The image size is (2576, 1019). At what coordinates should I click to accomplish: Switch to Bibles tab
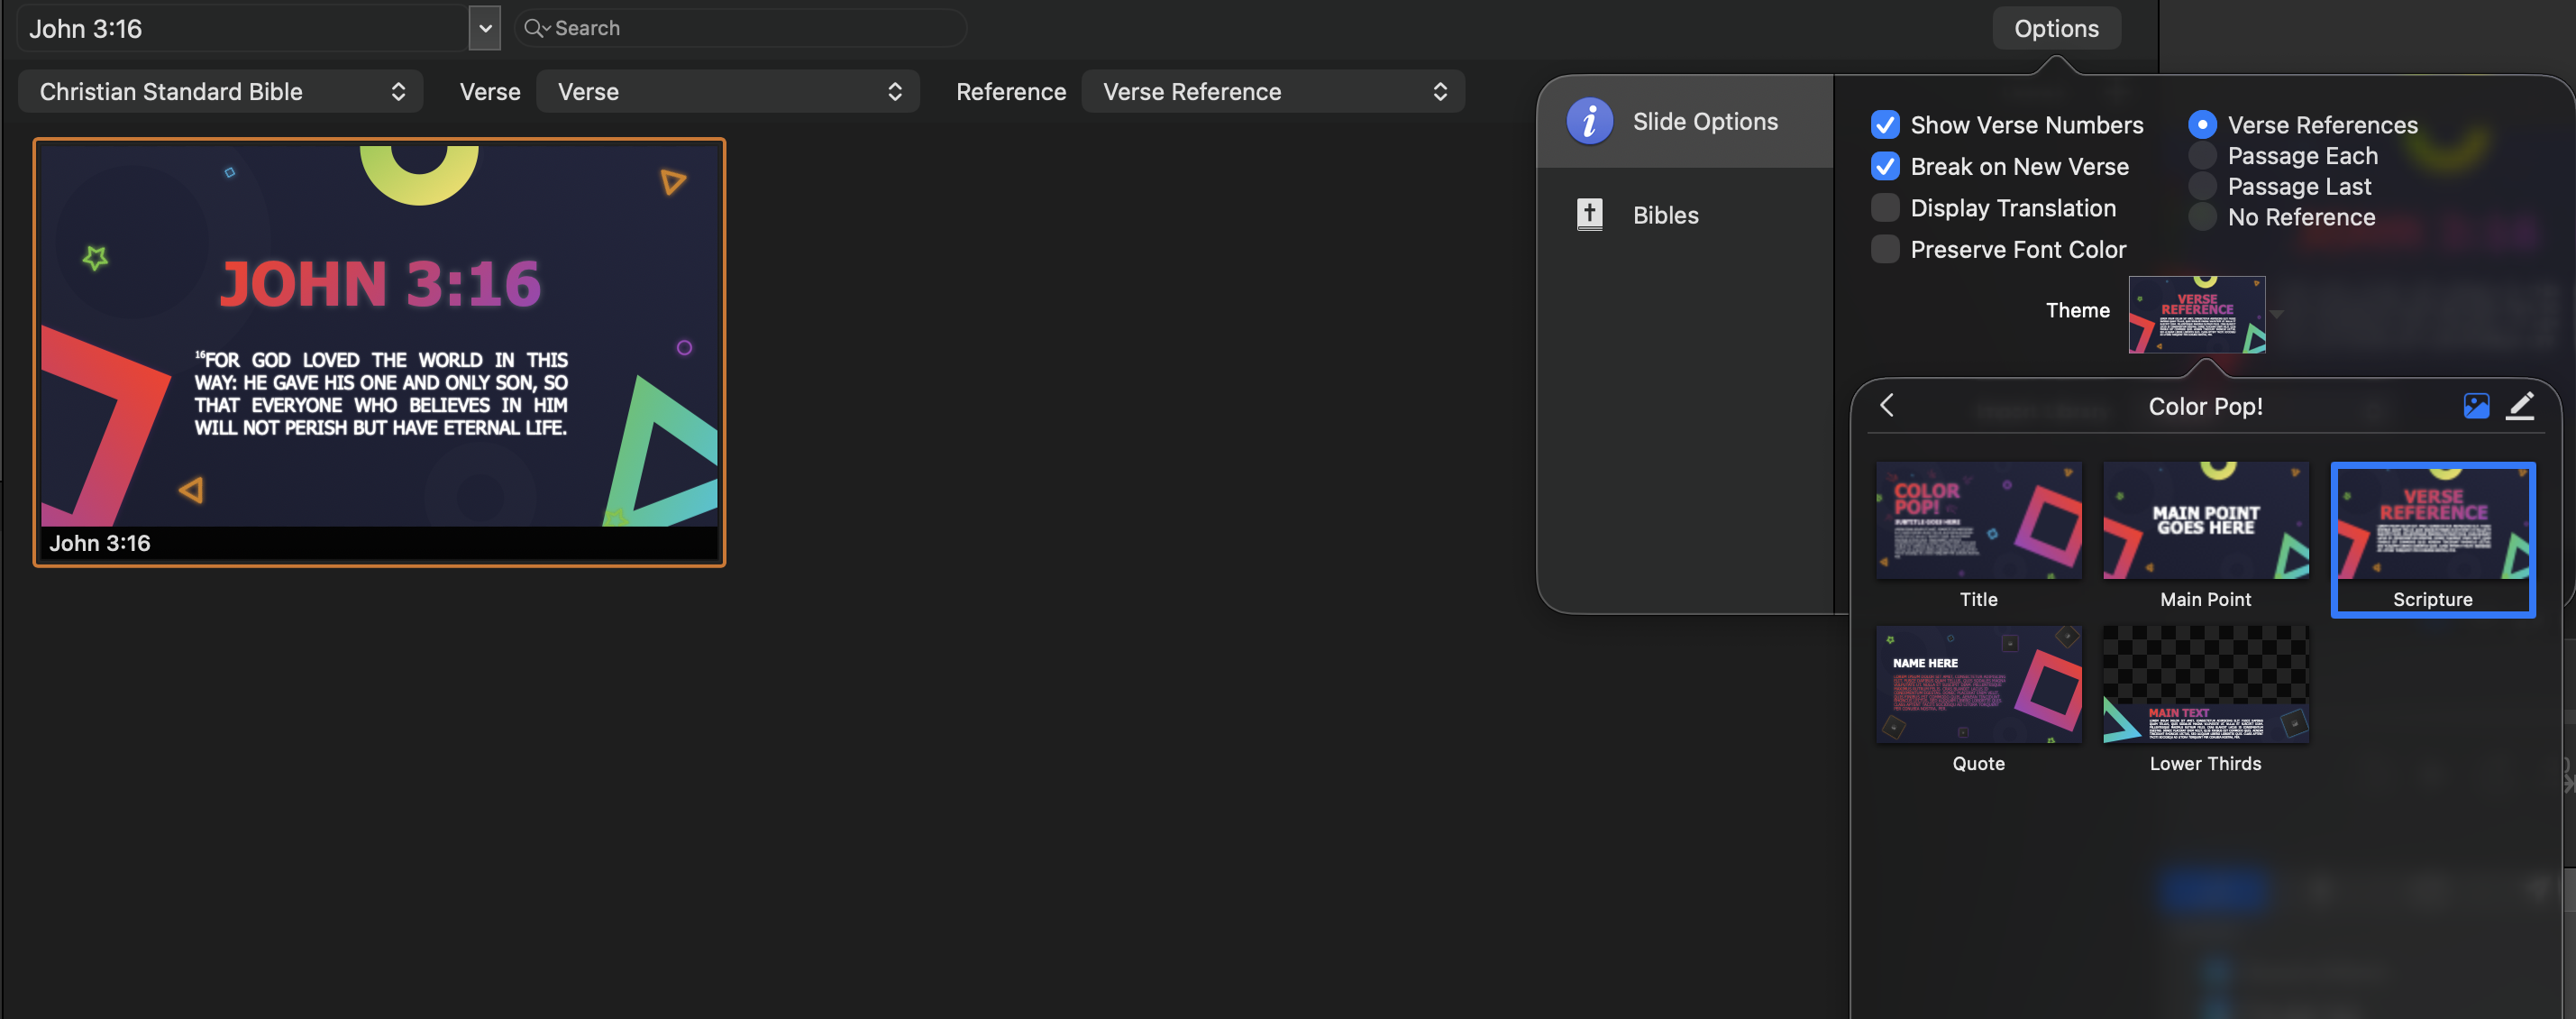tap(1685, 215)
